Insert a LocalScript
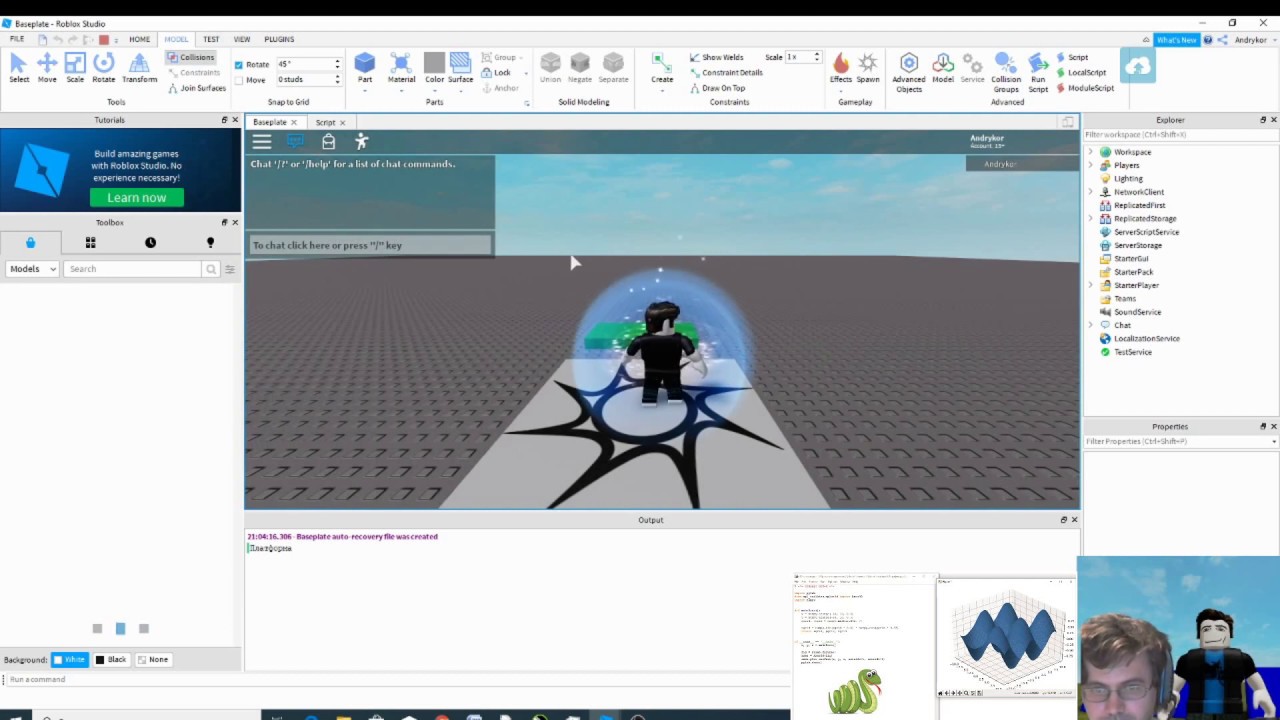Image resolution: width=1280 pixels, height=720 pixels. [1082, 72]
